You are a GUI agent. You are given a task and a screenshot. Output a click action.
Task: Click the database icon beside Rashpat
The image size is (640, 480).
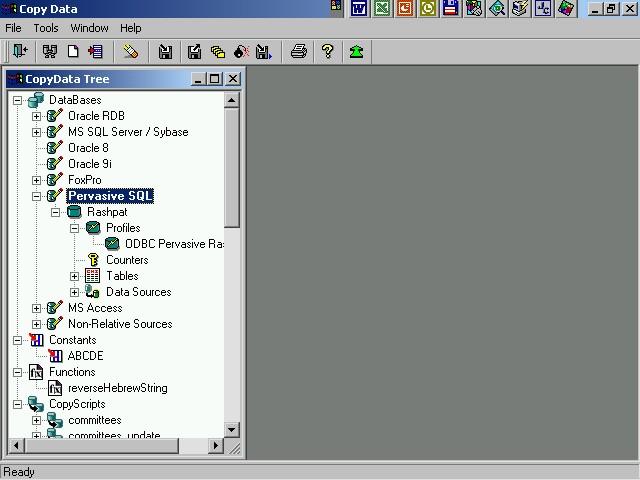coord(73,212)
